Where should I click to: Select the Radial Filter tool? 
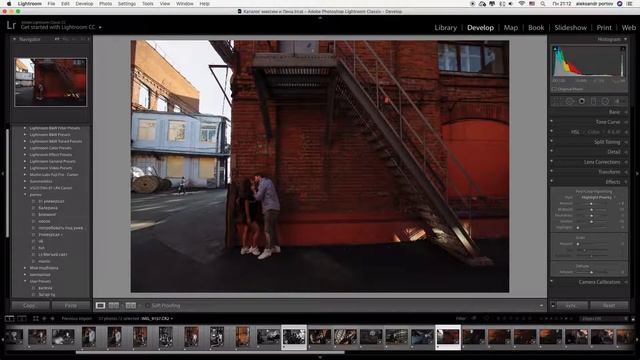coord(605,101)
